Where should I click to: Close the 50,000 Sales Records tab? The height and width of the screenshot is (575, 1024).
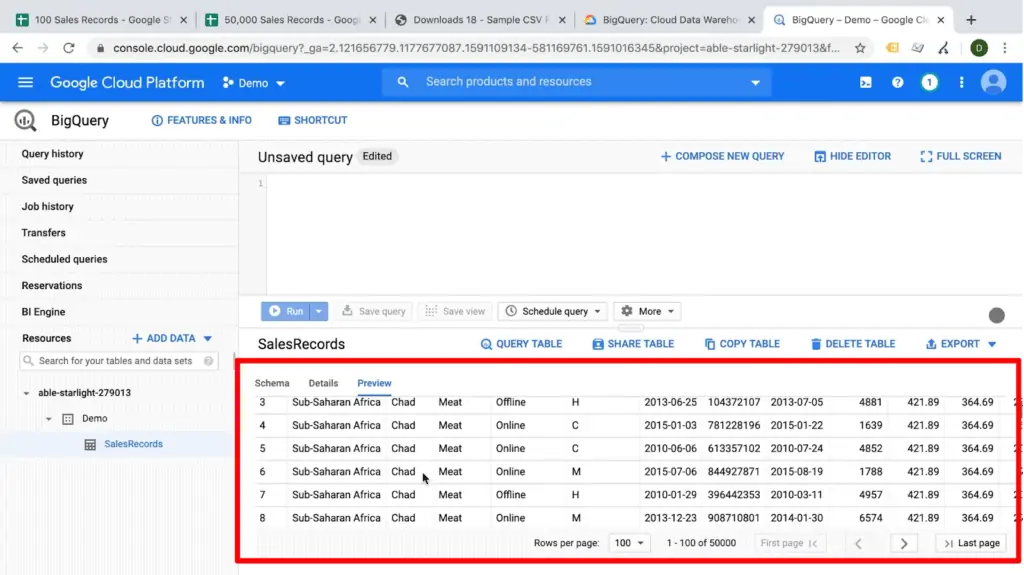coord(373,20)
